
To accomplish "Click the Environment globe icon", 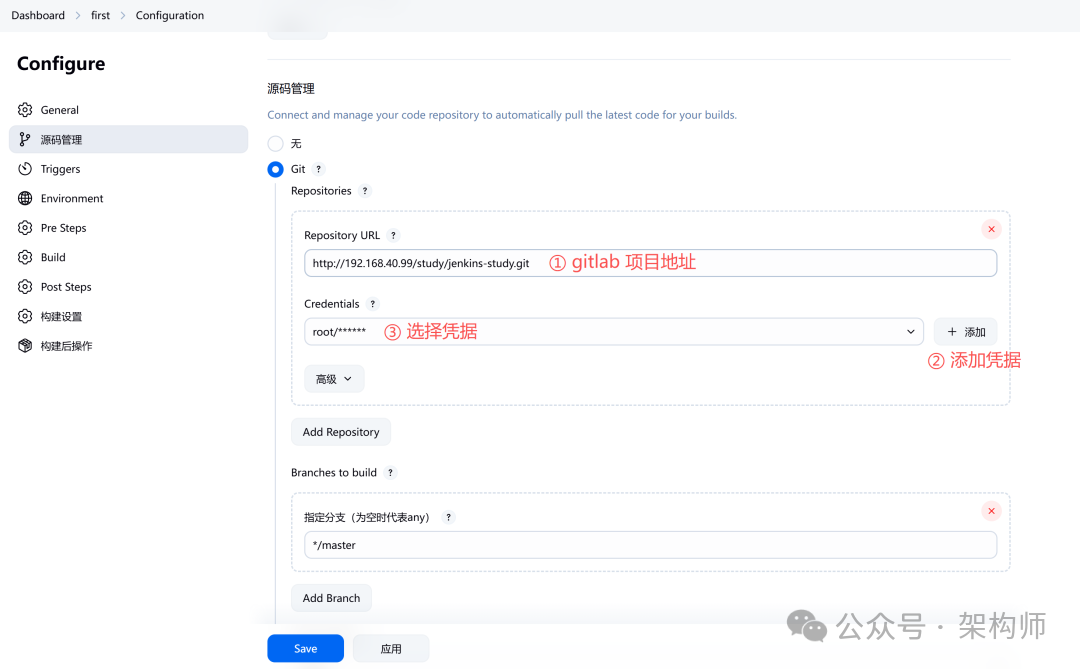I will [x=25, y=198].
